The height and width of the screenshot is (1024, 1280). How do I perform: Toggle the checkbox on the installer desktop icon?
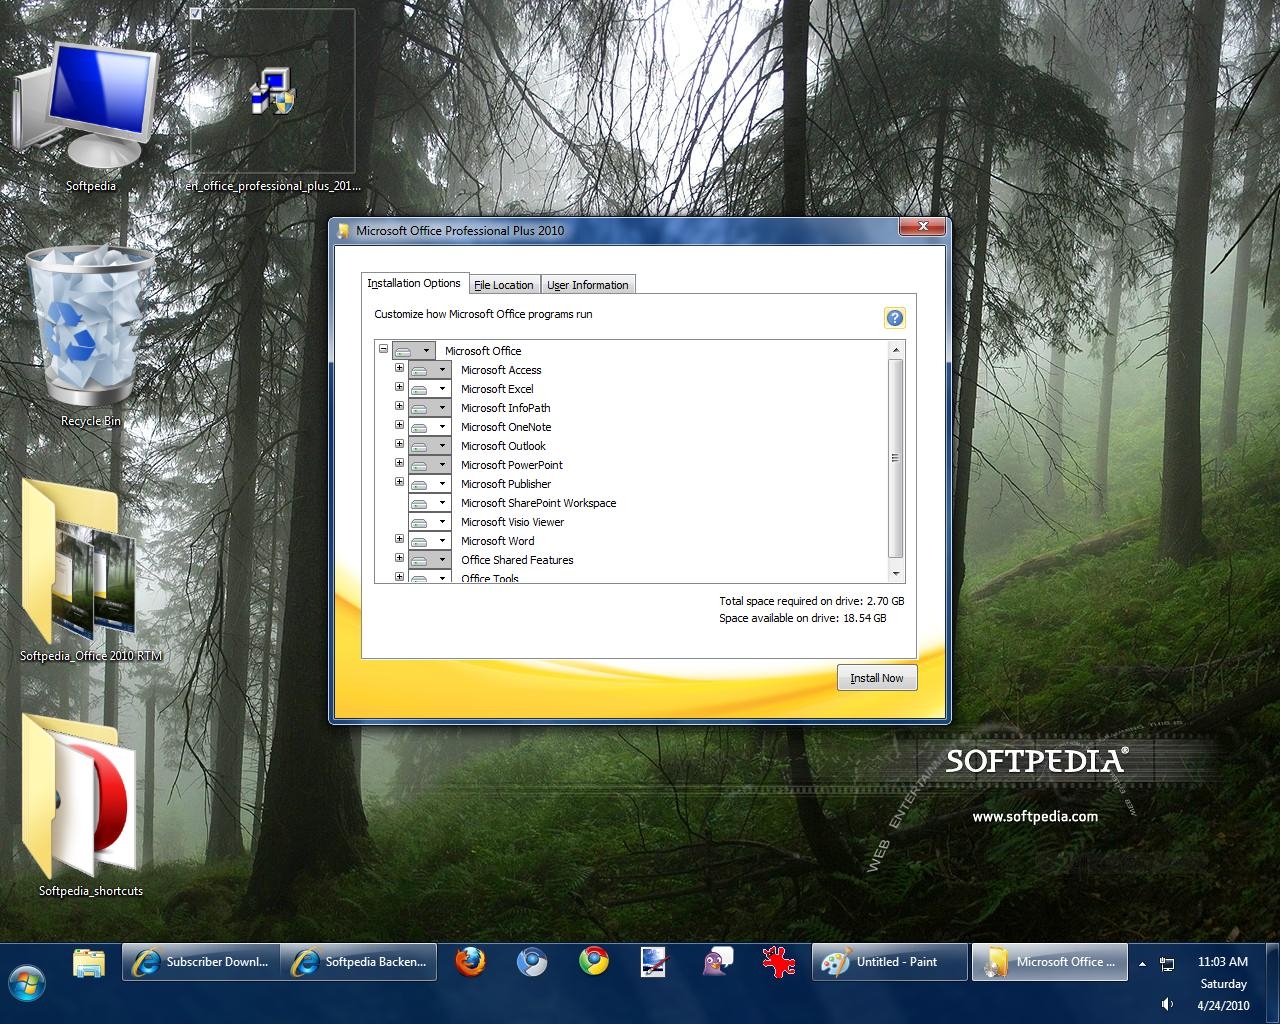pyautogui.click(x=197, y=14)
